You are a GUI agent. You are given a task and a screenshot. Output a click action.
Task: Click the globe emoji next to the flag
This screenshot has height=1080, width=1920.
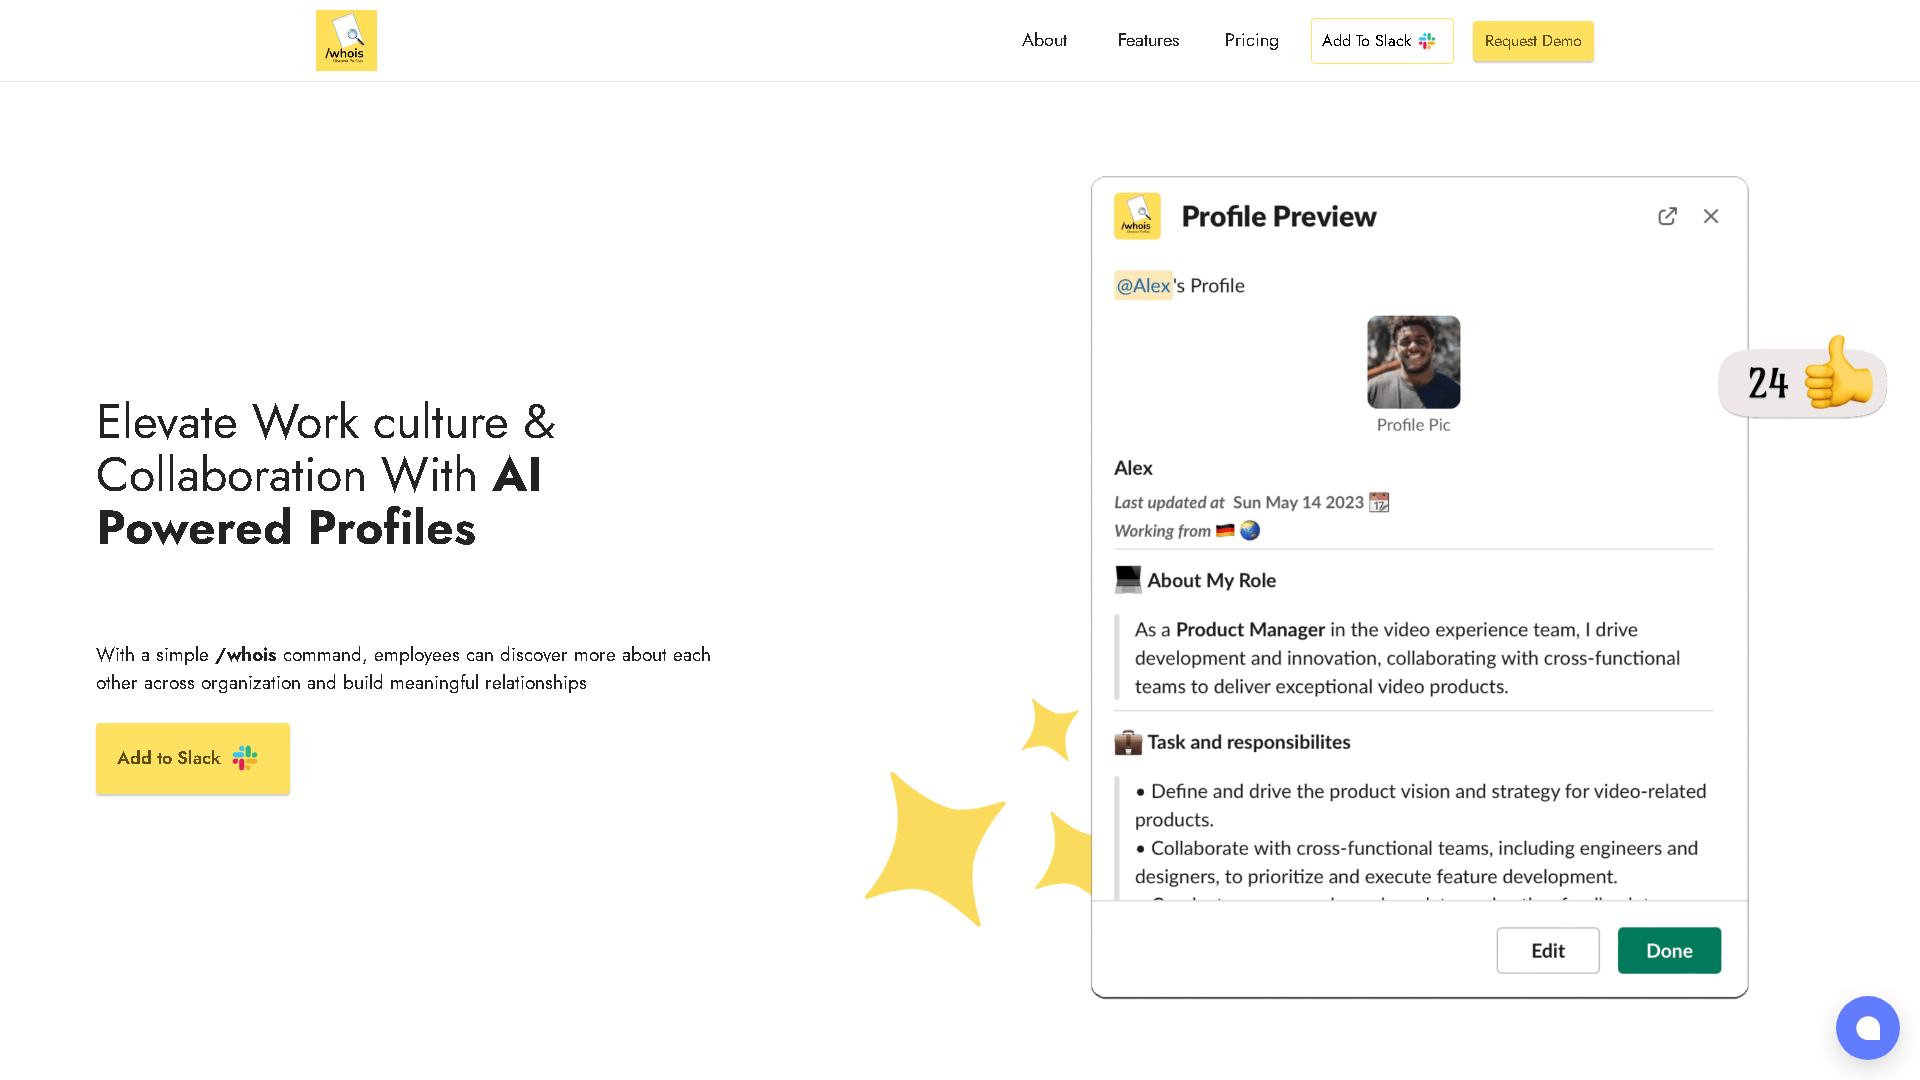point(1249,531)
